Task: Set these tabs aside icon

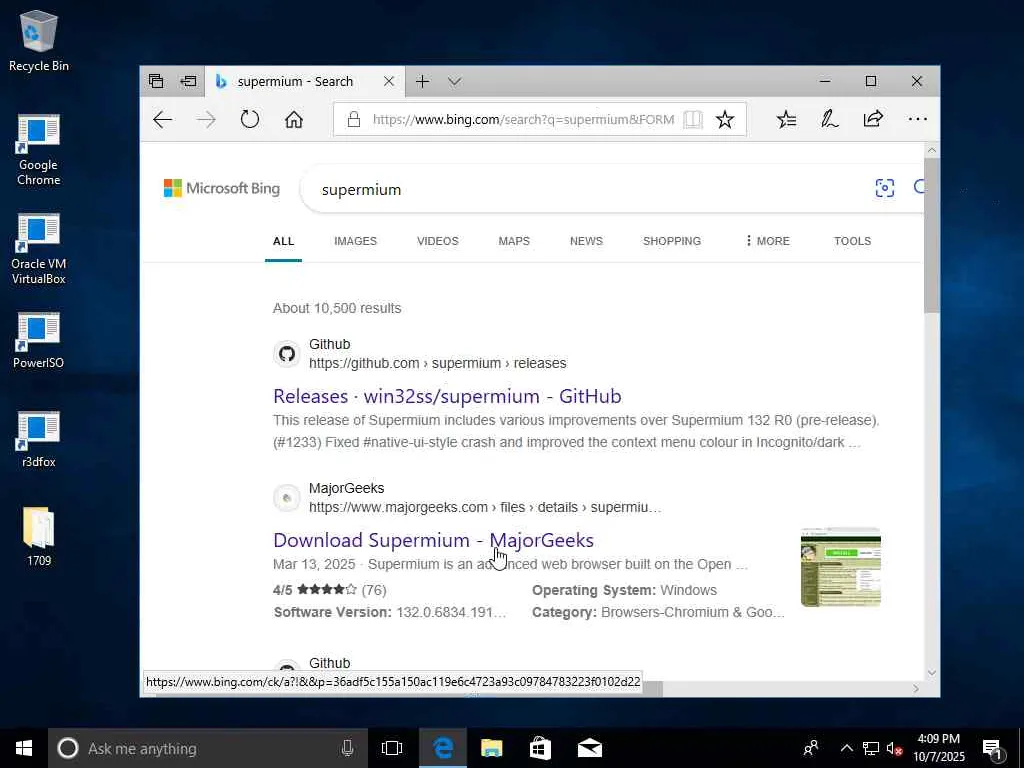Action: [x=189, y=81]
